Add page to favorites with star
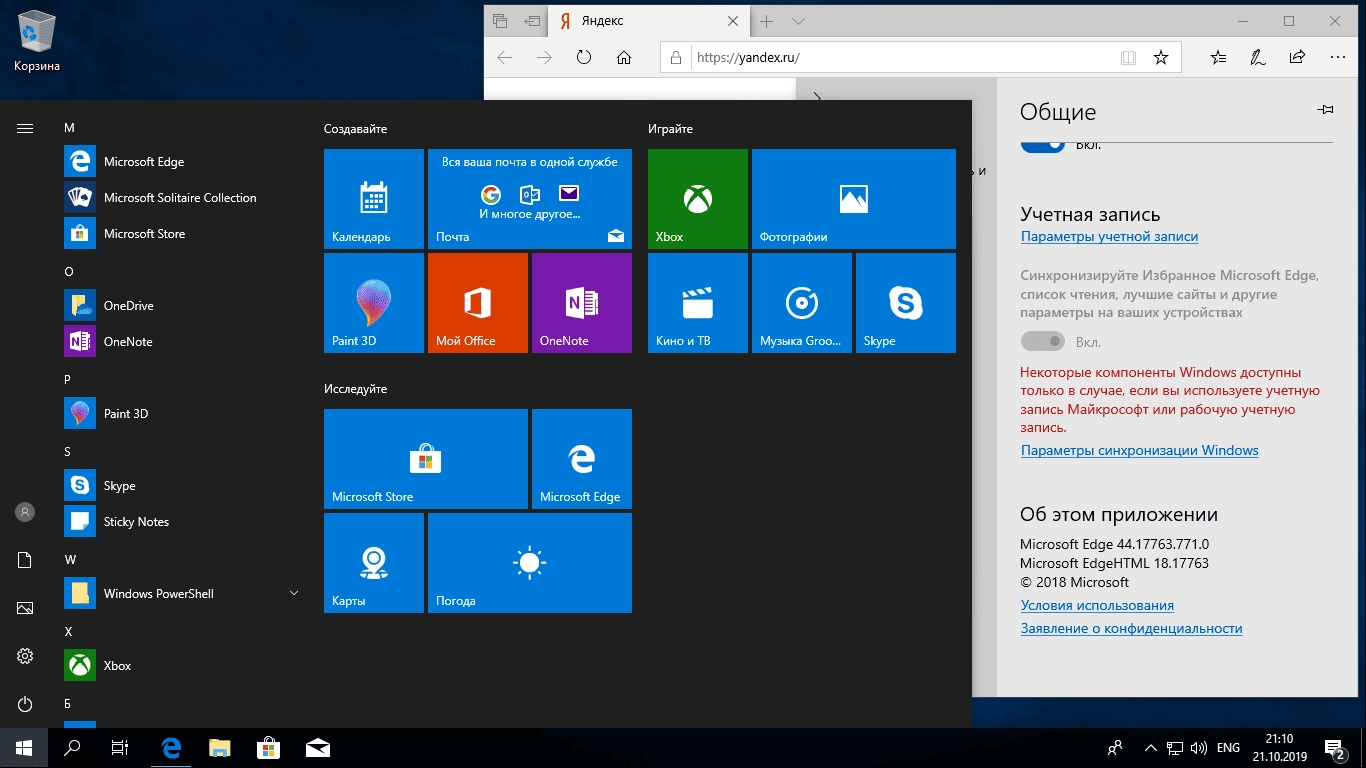Image resolution: width=1366 pixels, height=768 pixels. 1161,58
